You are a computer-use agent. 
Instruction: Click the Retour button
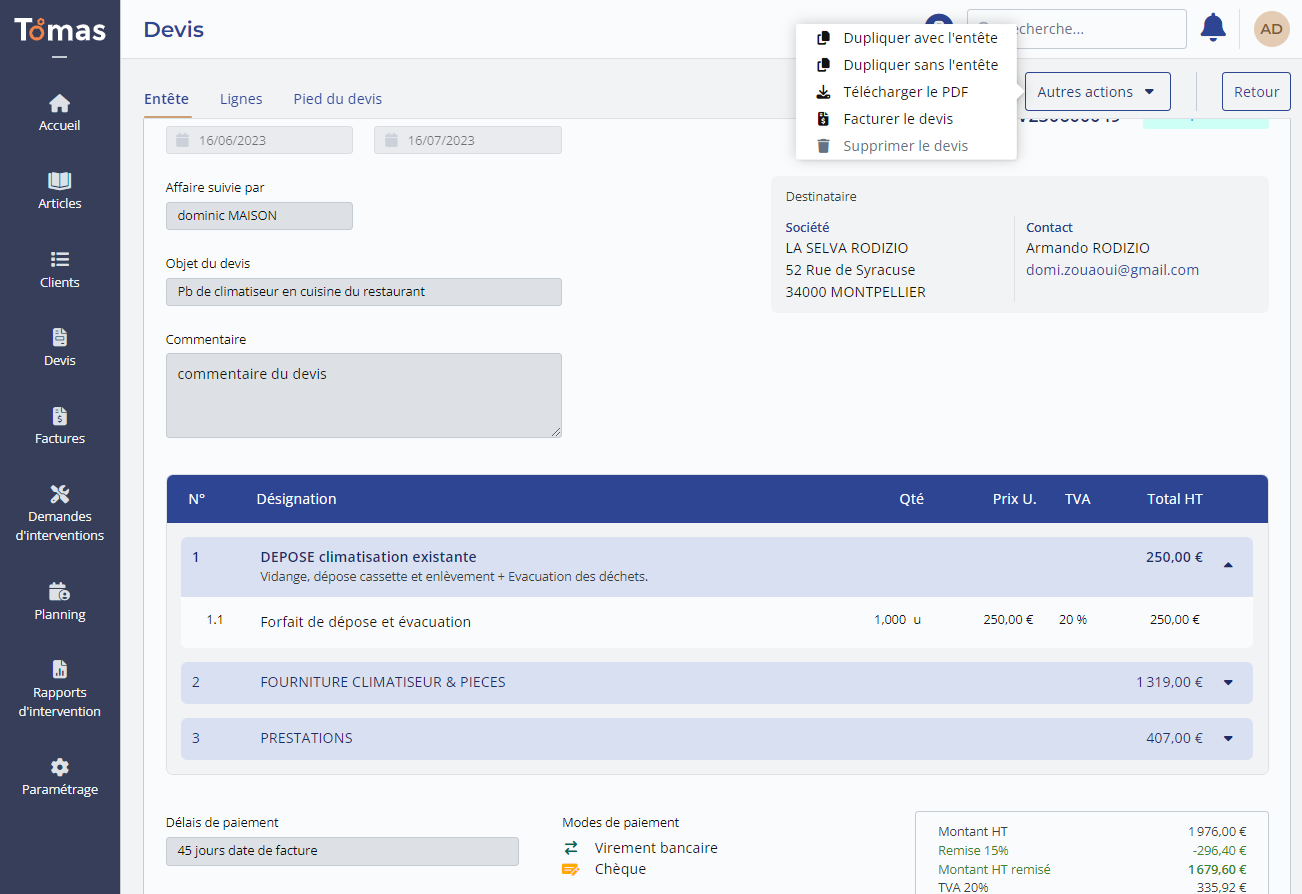tap(1256, 92)
